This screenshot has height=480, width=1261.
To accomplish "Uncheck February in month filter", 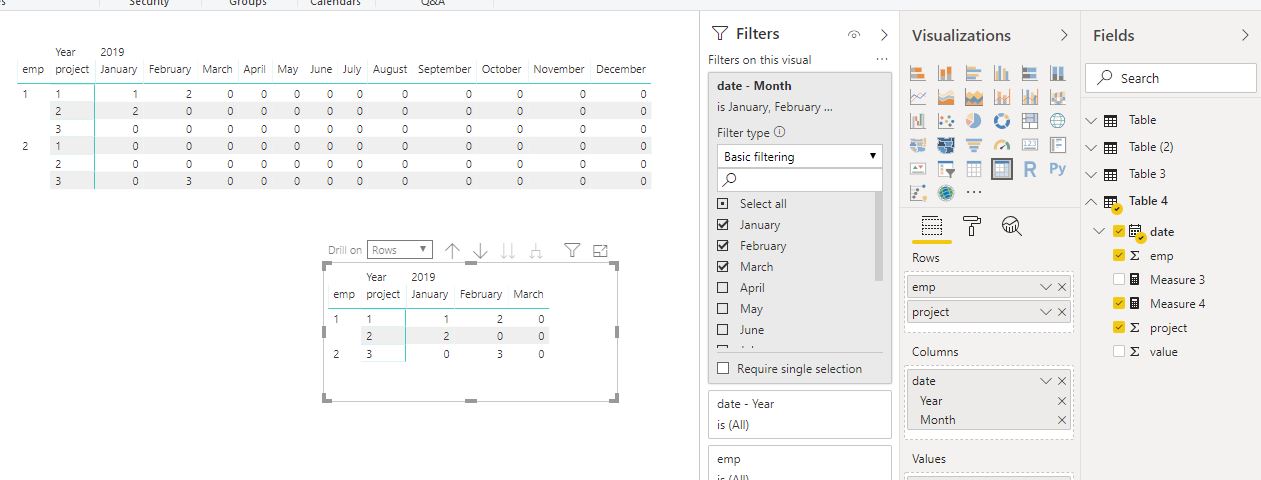I will pos(724,246).
